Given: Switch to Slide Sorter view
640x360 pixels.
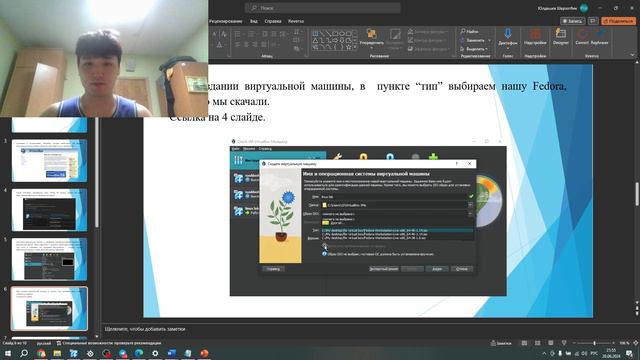Looking at the screenshot, I should [x=538, y=343].
